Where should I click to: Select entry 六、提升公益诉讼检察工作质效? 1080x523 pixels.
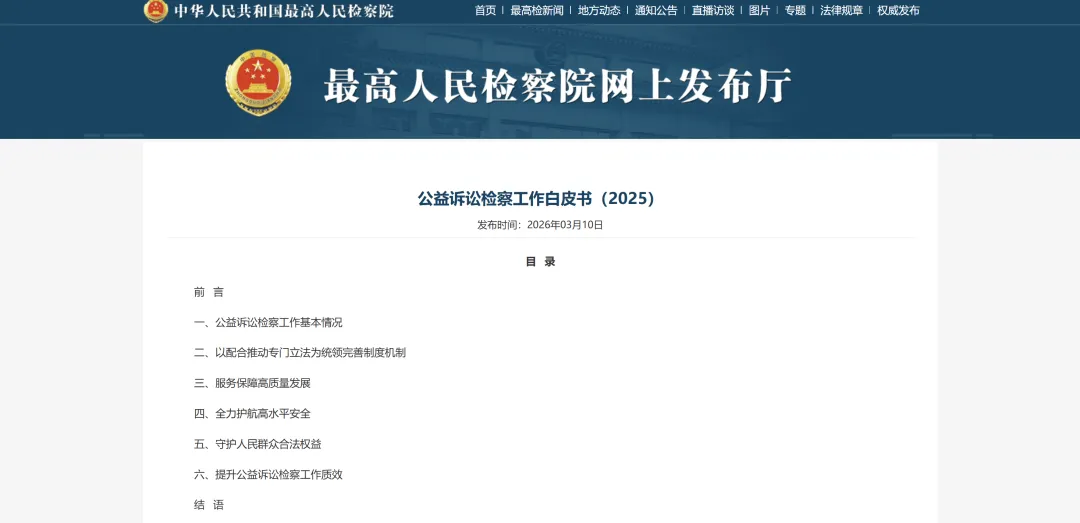268,475
